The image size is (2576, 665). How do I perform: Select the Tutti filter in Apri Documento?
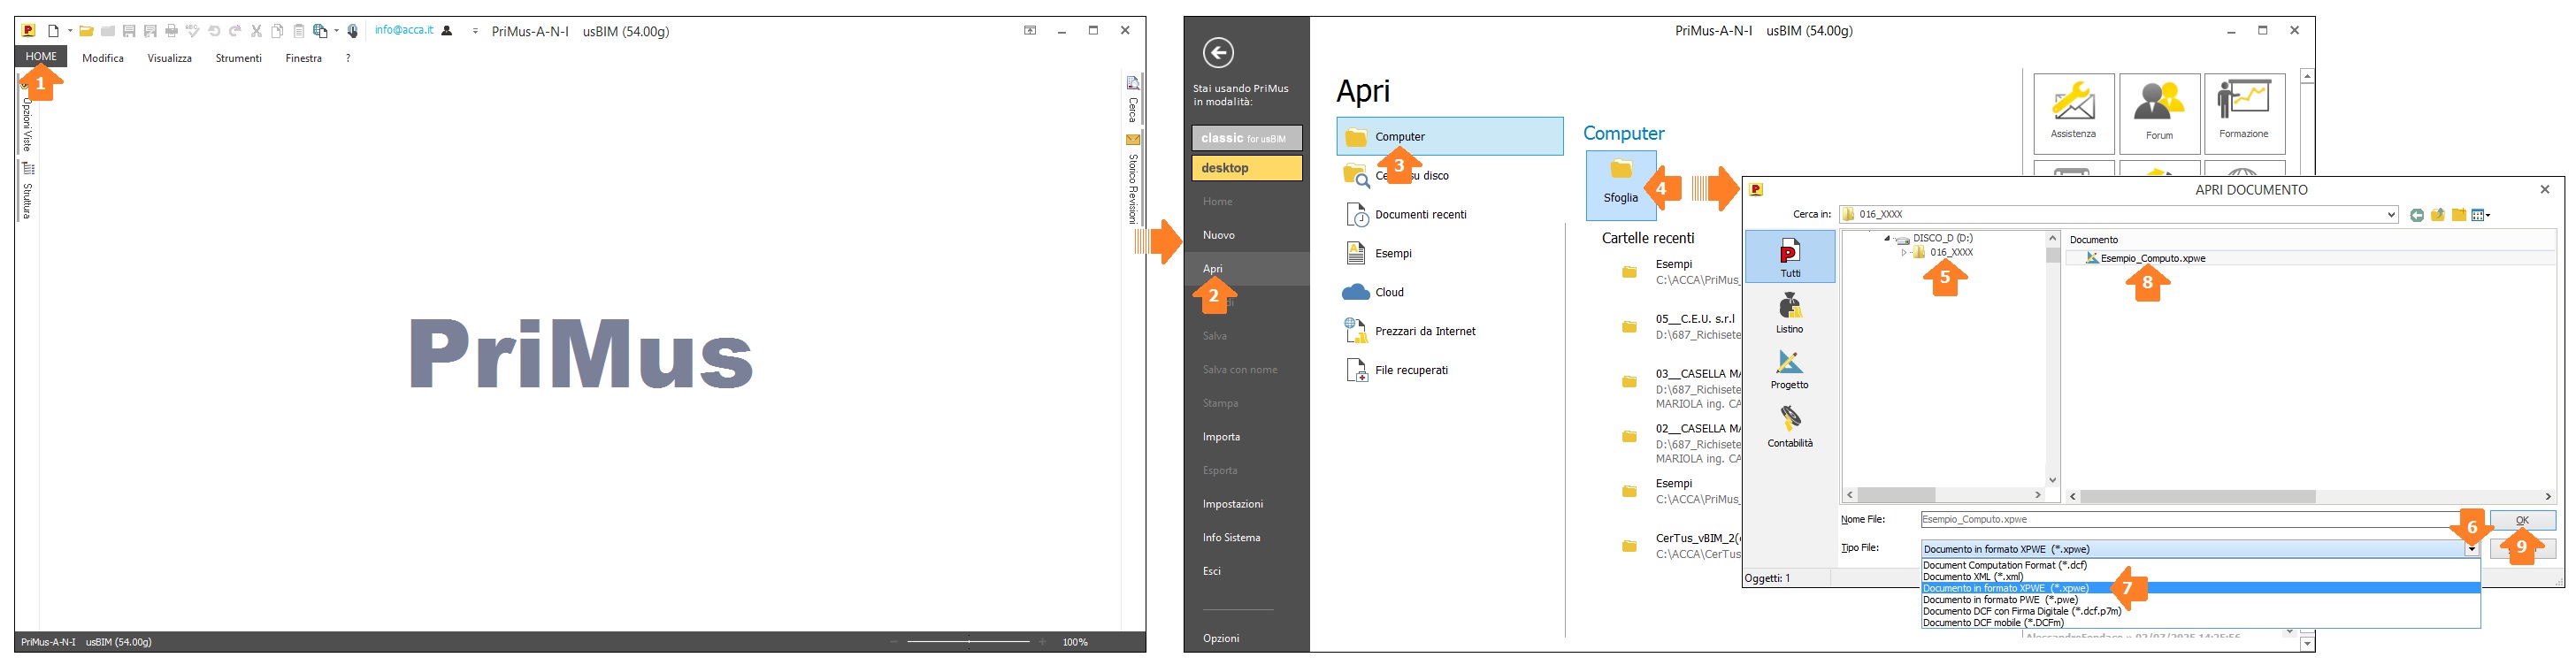click(x=1790, y=257)
